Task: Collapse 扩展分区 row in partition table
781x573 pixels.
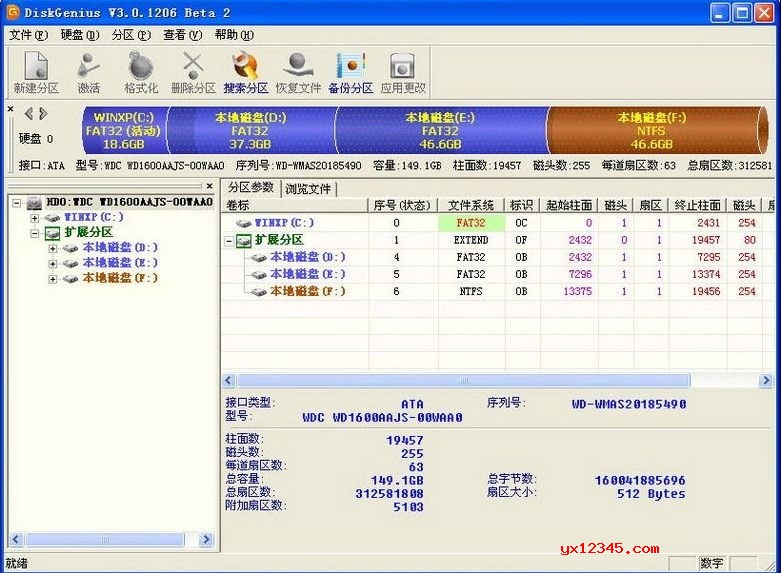Action: (229, 241)
